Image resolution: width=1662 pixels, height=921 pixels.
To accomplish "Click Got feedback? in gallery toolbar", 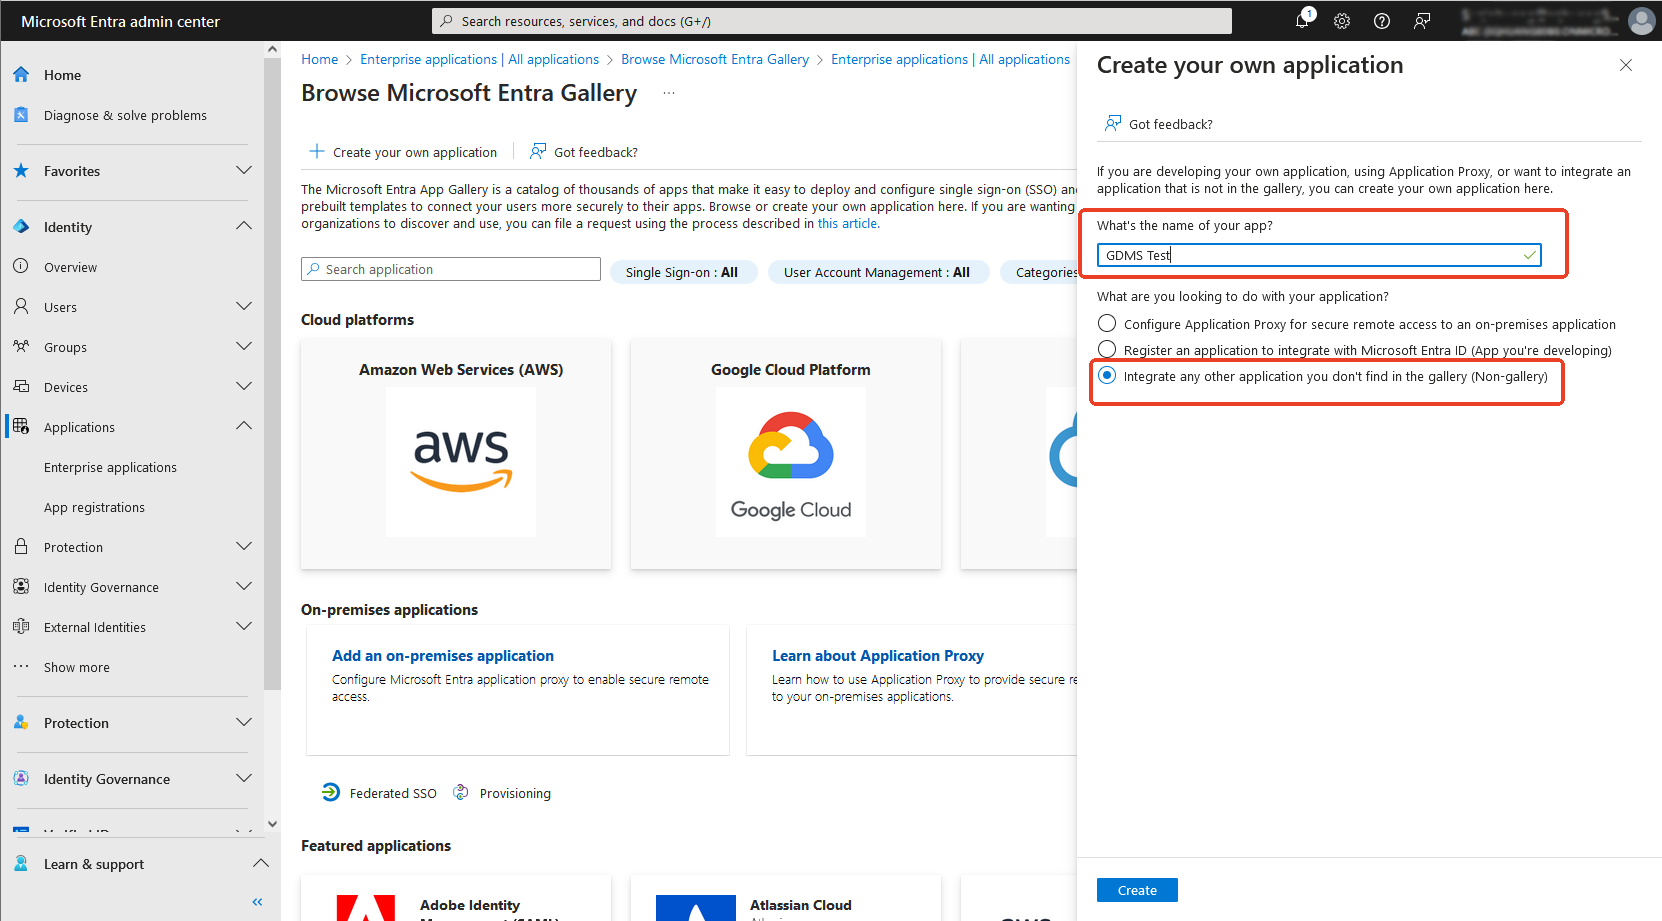I will pyautogui.click(x=584, y=152).
